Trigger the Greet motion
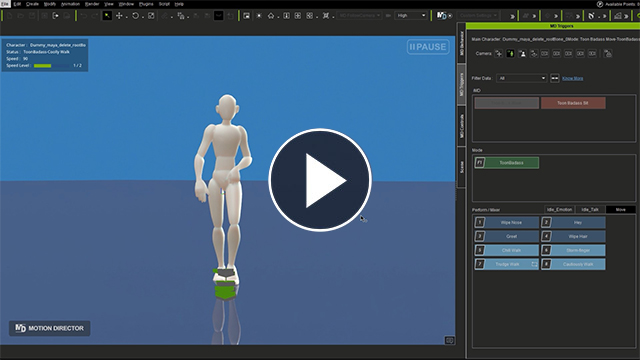640x360 pixels. point(507,236)
